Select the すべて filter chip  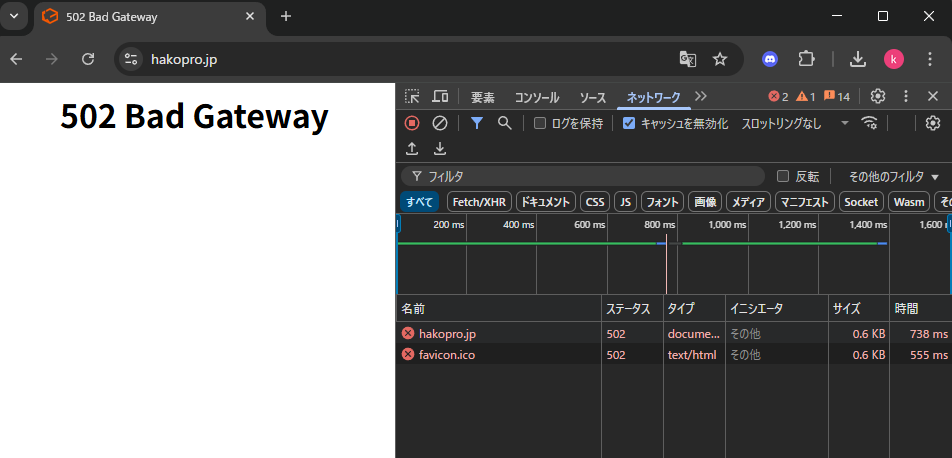tap(420, 202)
